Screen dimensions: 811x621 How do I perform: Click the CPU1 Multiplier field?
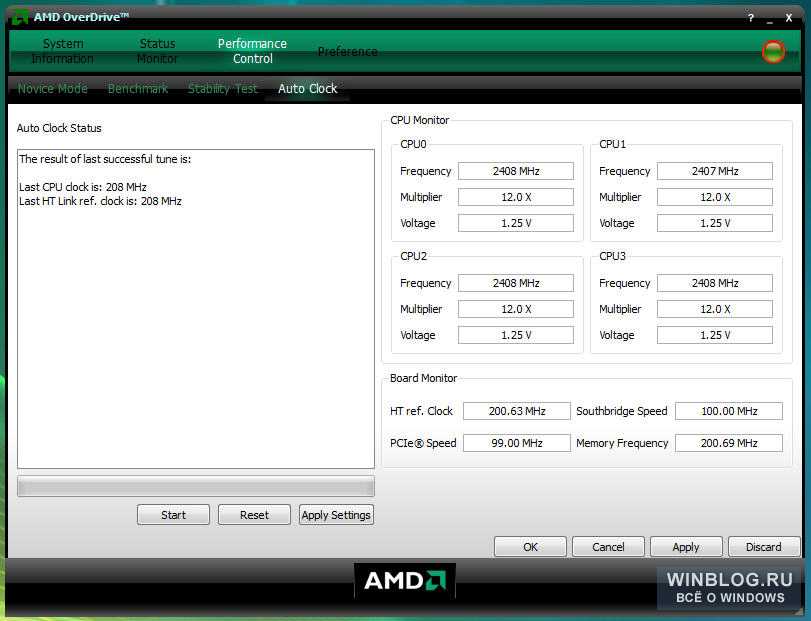tap(715, 197)
